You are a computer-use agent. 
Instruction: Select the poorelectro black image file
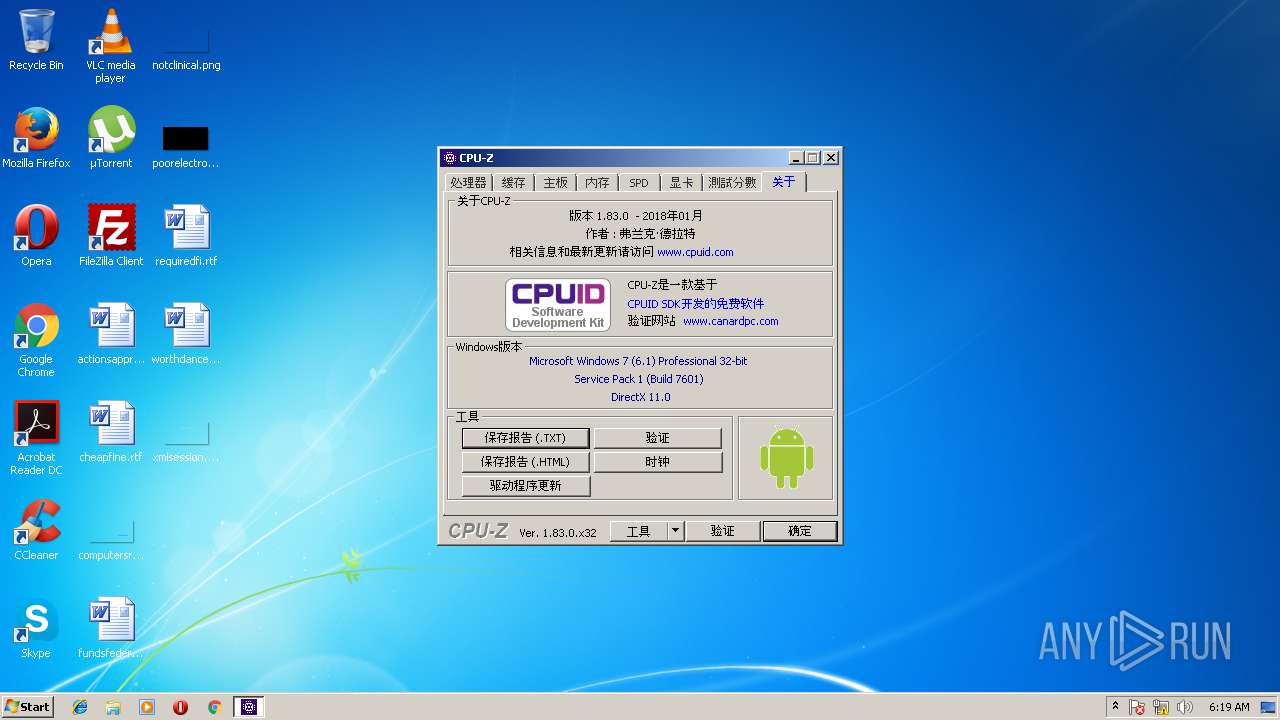coord(186,147)
